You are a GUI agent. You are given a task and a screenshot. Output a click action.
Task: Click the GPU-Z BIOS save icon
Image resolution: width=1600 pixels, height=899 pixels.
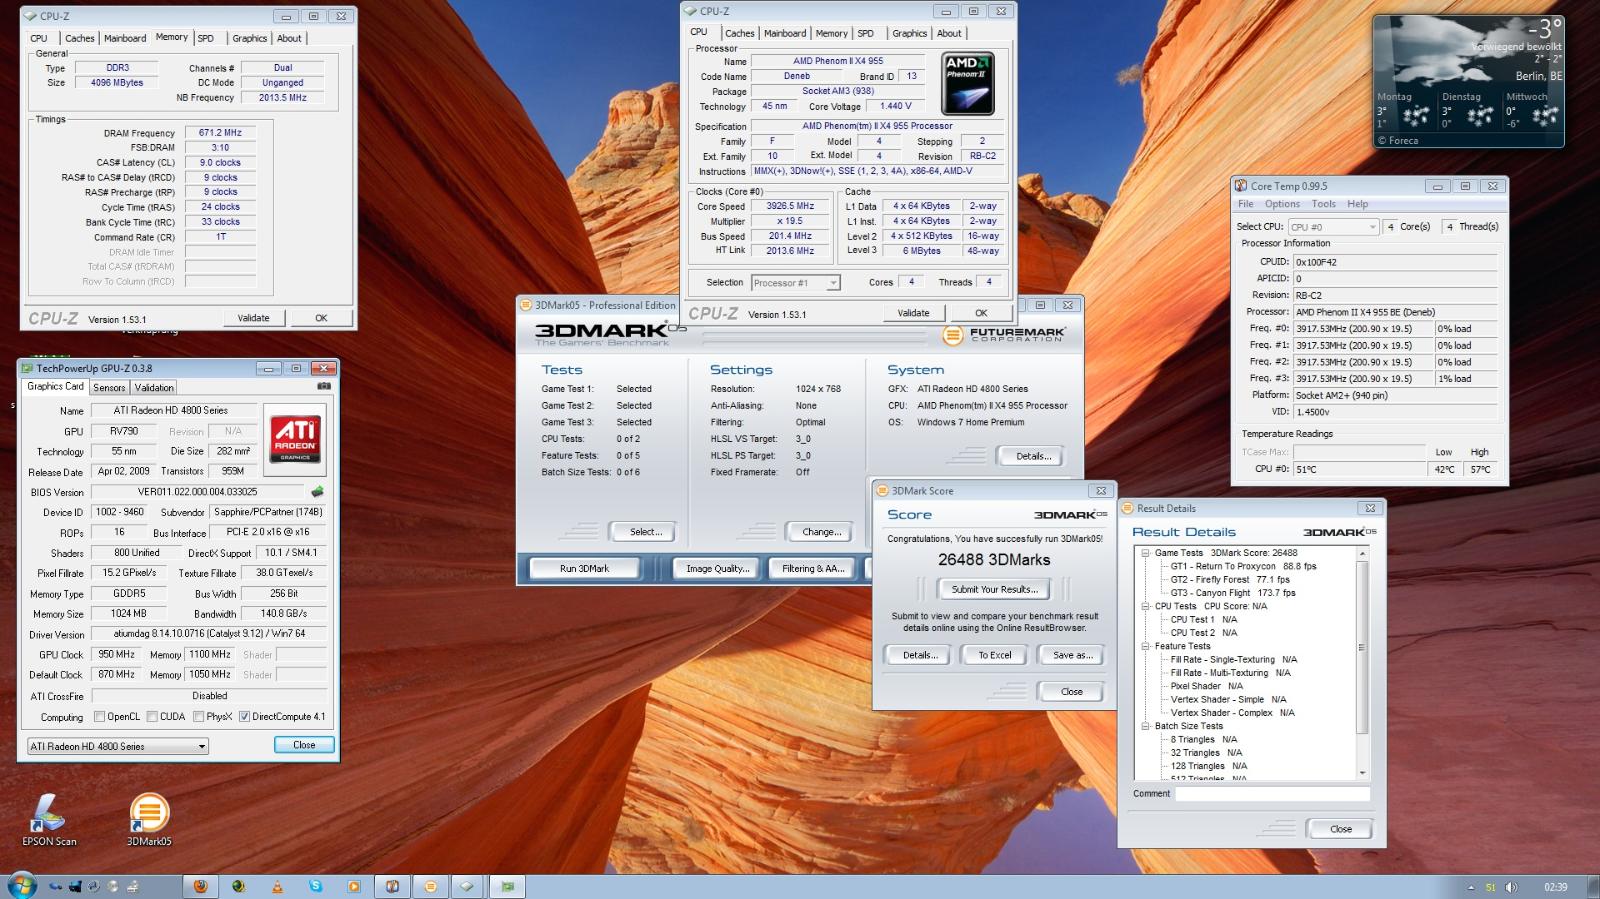[317, 492]
